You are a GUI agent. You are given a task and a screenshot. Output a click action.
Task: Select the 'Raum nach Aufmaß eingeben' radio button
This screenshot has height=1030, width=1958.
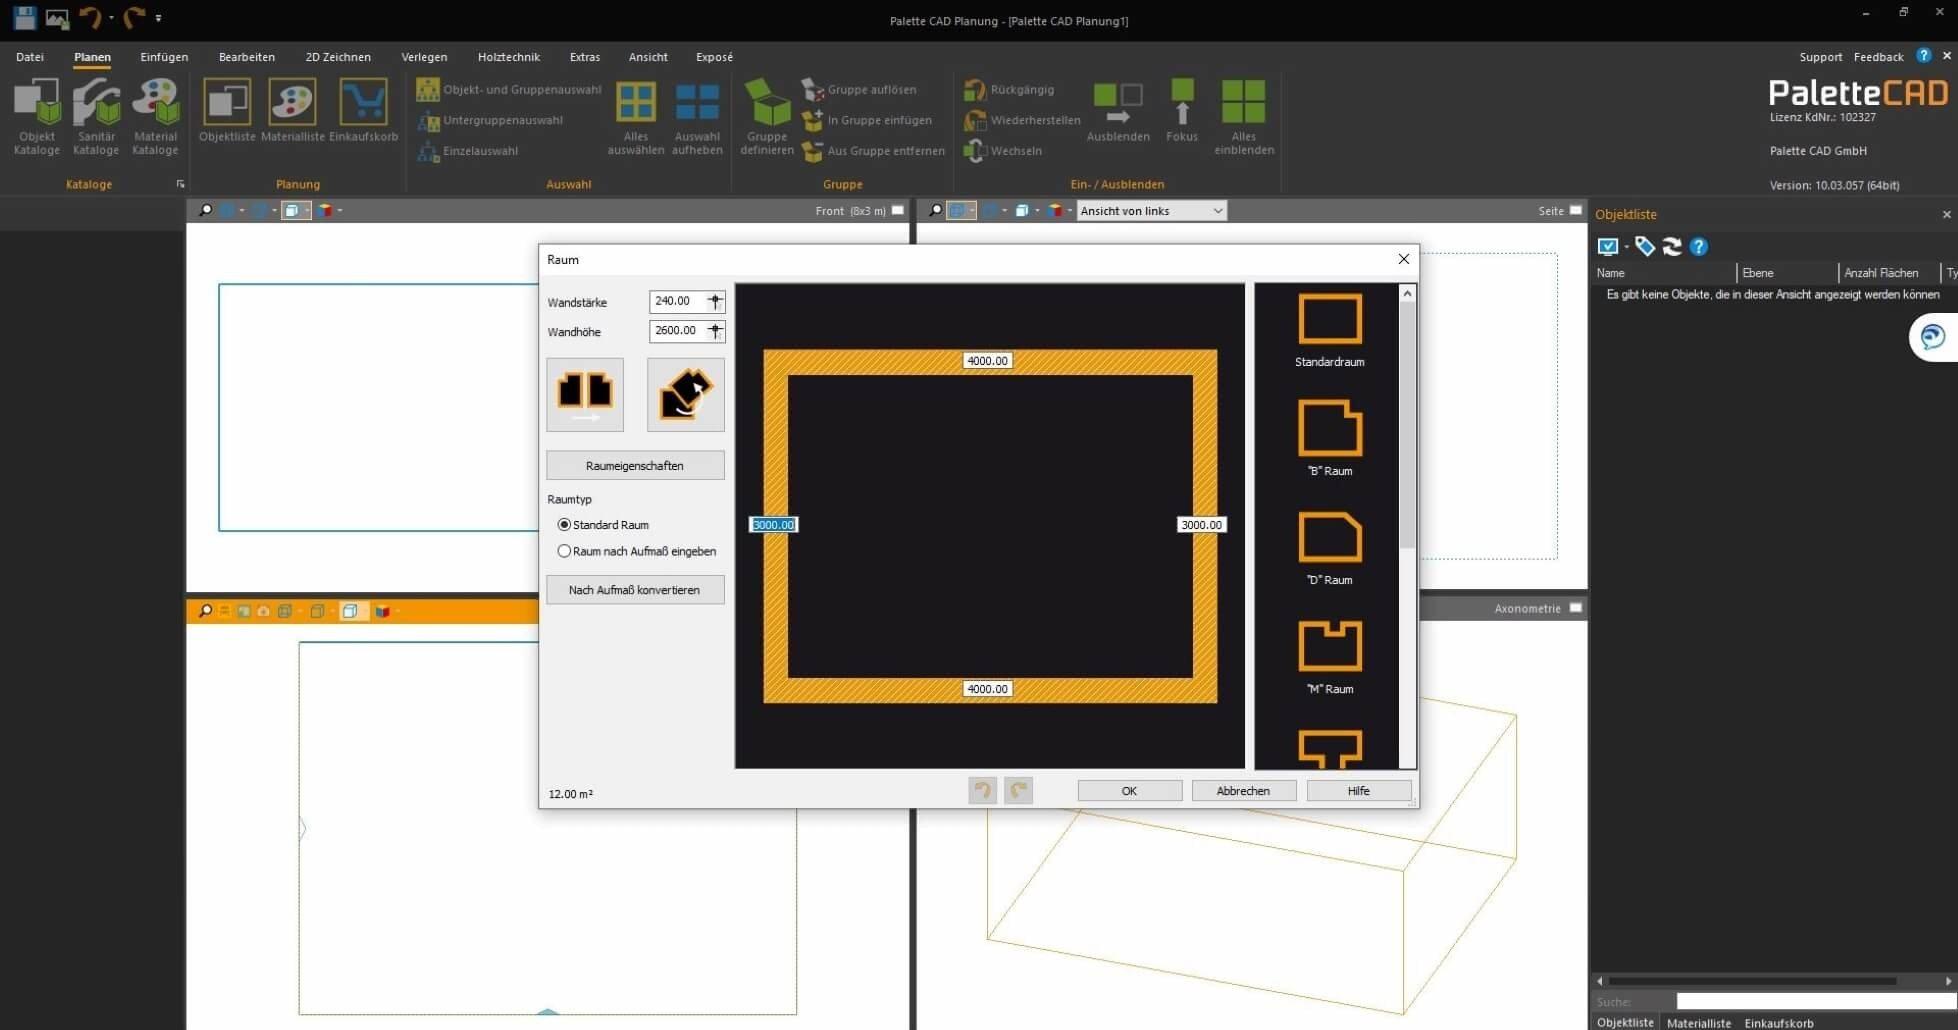click(564, 551)
